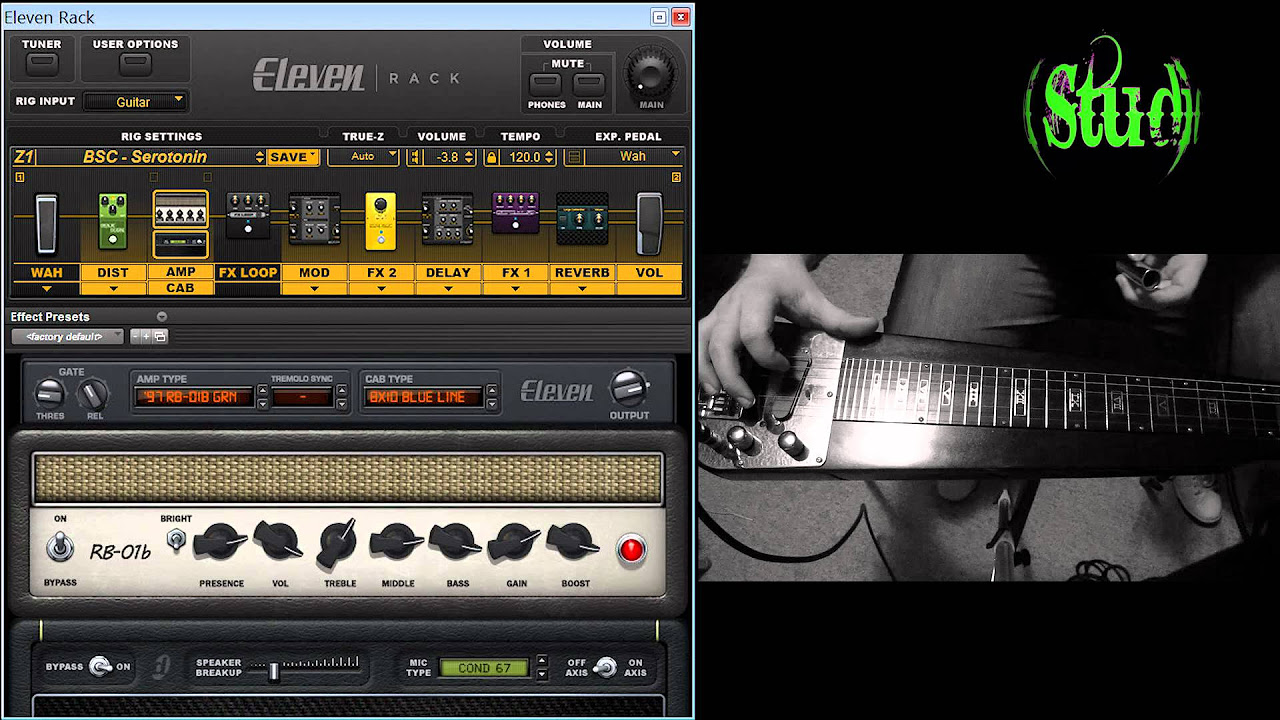1280x720 pixels.
Task: Click the tempo lock icon
Action: 490,157
